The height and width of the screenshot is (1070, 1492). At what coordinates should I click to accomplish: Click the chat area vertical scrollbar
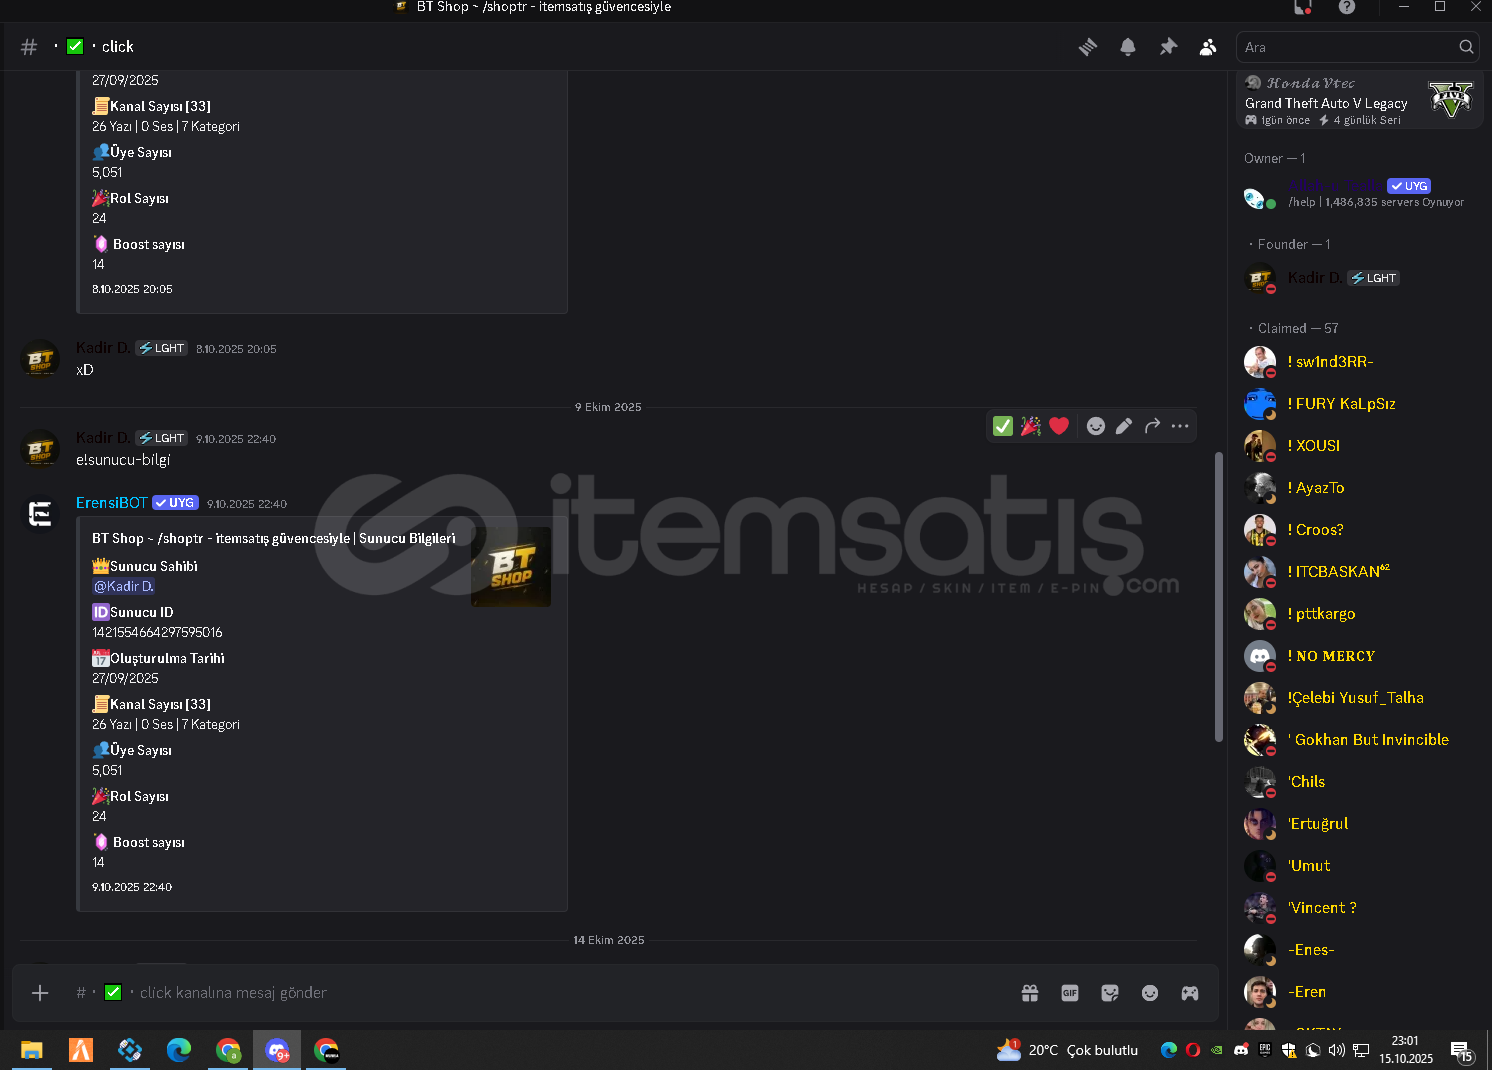click(x=1218, y=597)
